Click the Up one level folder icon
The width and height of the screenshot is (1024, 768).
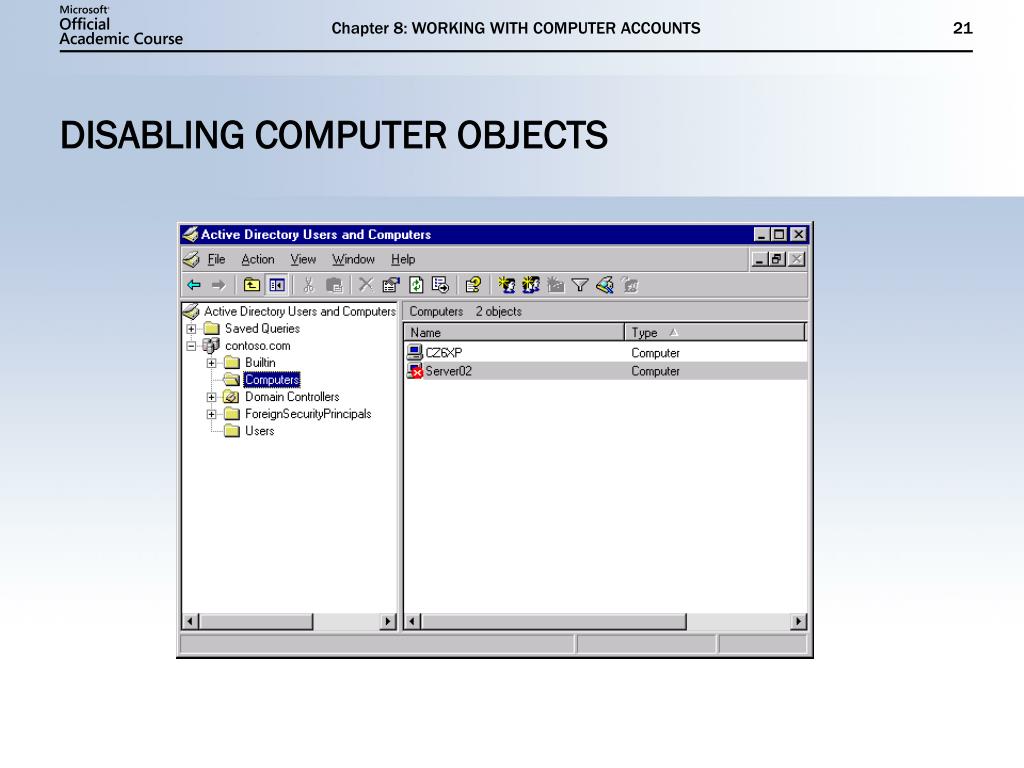click(x=251, y=285)
